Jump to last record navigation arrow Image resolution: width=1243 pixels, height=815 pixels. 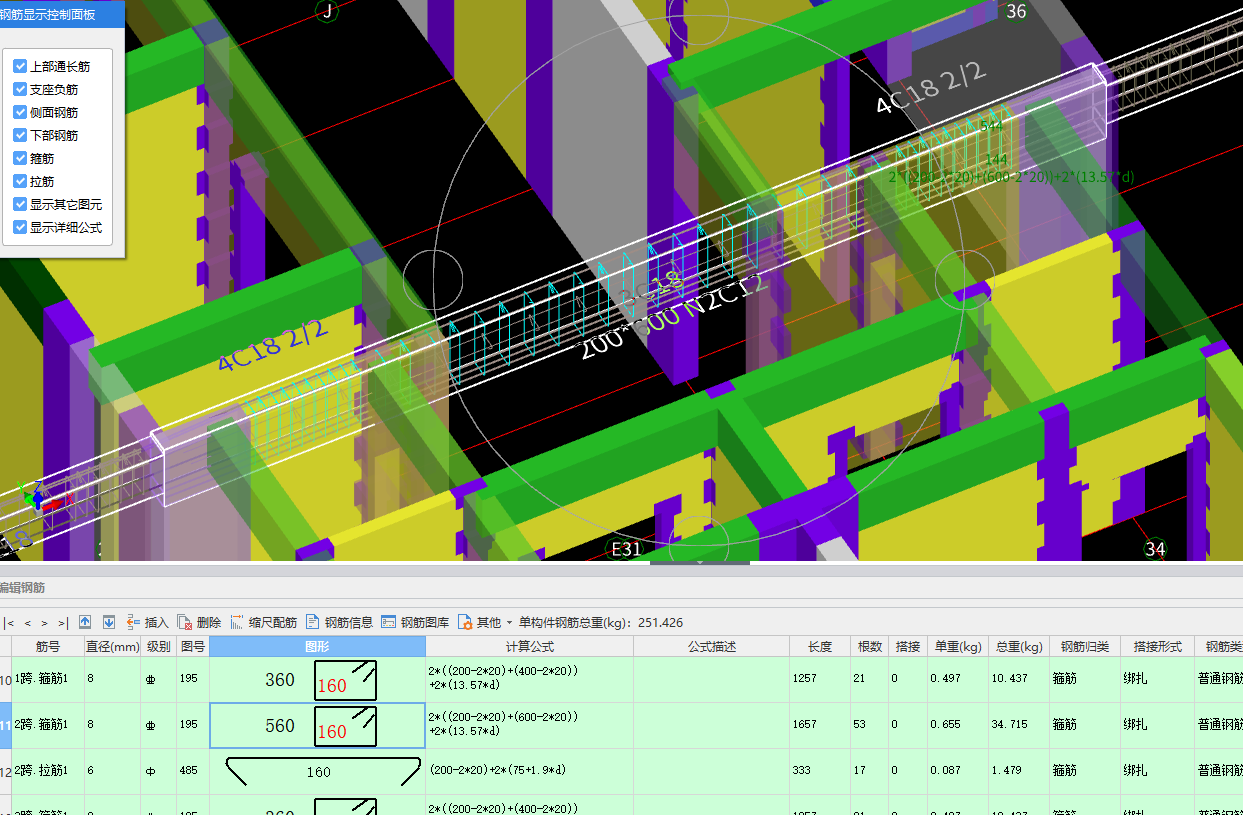[62, 622]
